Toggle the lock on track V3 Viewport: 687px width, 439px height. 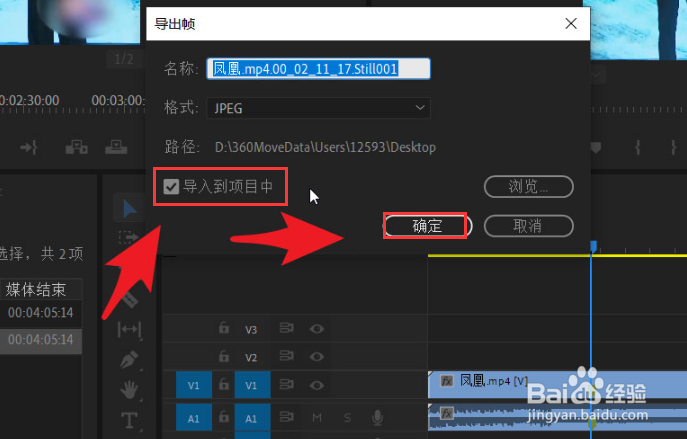point(224,327)
